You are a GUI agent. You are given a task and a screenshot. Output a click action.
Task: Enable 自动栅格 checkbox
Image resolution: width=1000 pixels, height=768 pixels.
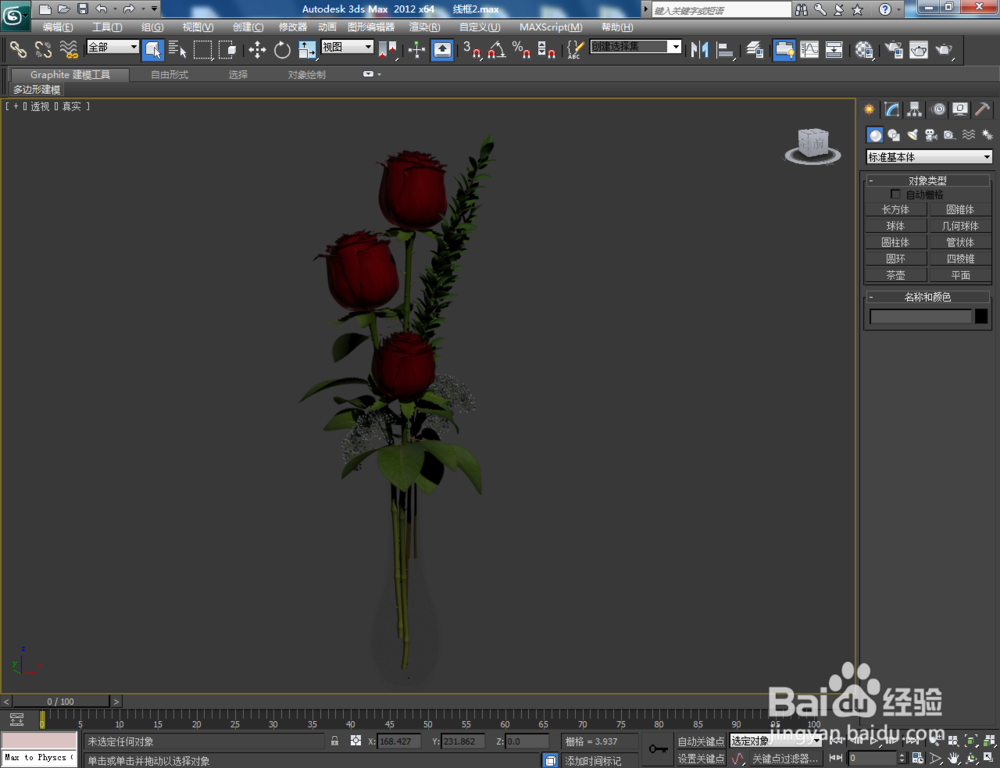[x=895, y=194]
